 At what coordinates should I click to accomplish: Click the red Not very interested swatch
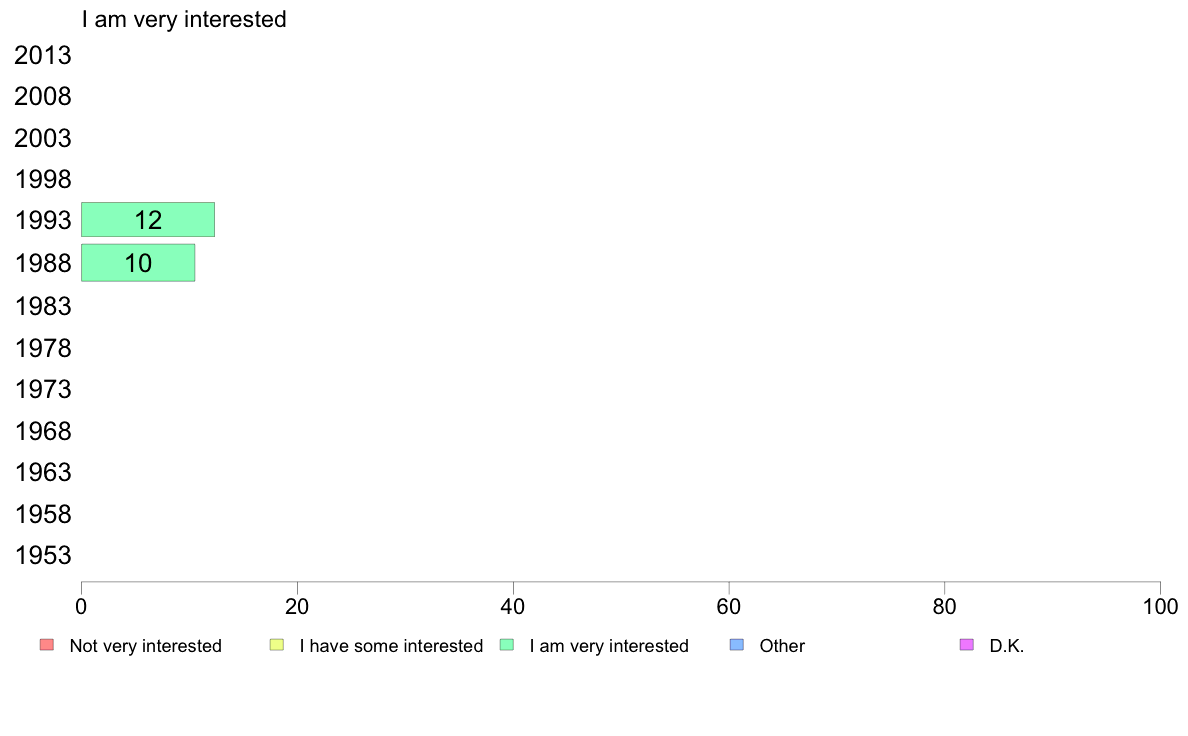click(47, 645)
